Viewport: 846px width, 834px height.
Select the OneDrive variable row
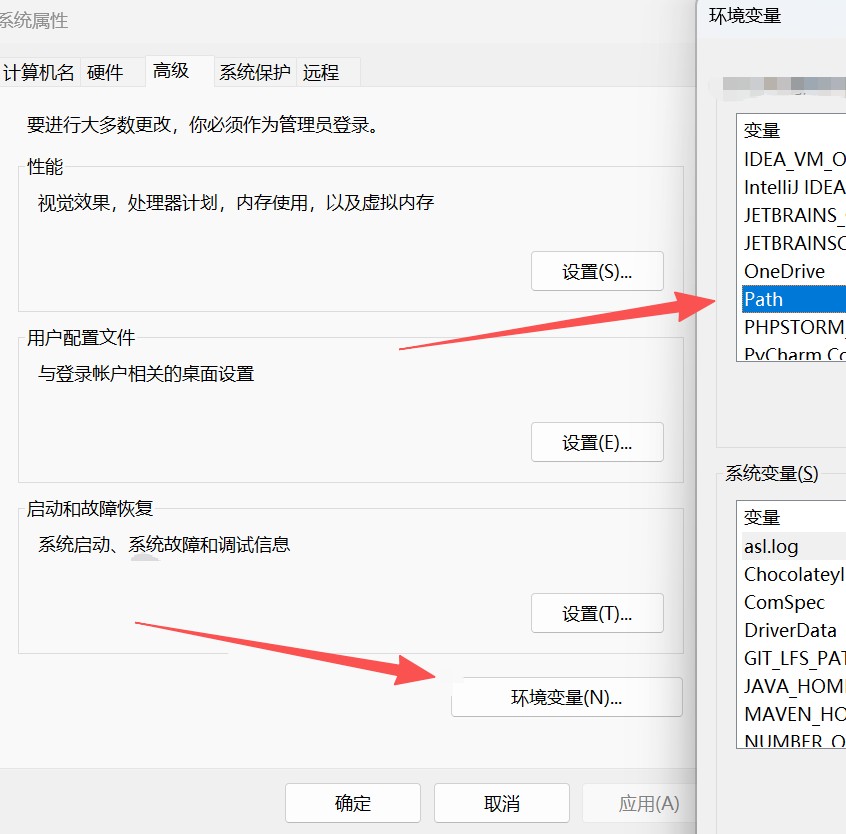(794, 271)
